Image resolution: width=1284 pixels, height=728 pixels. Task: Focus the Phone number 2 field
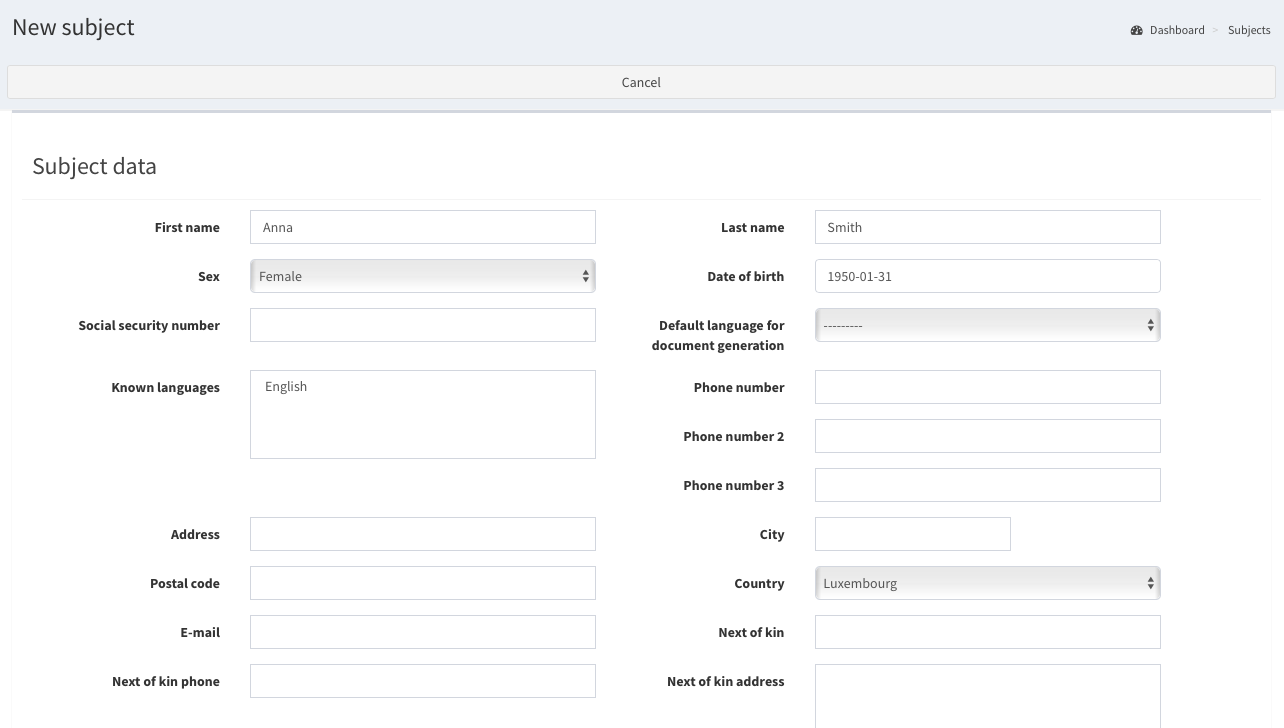click(x=987, y=436)
